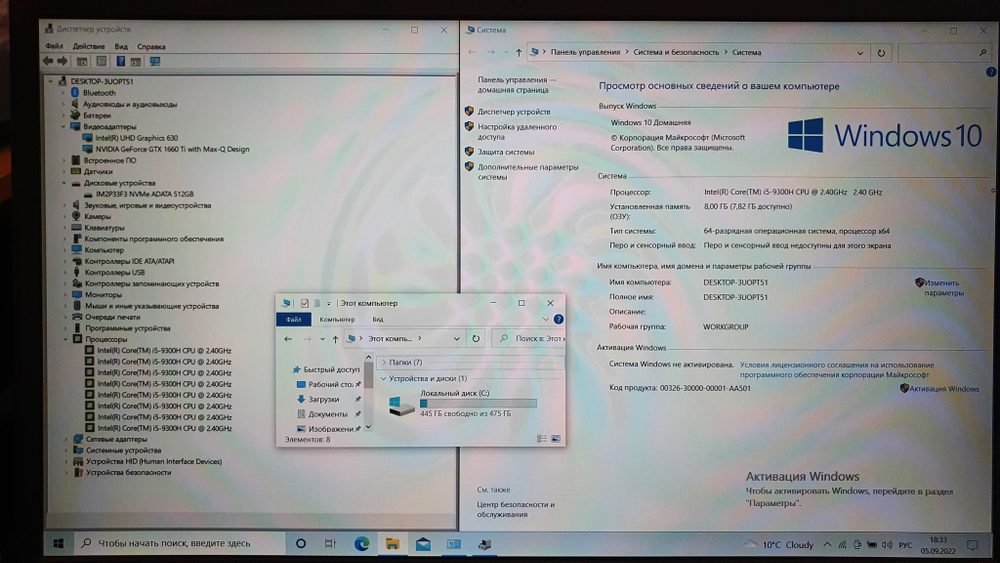Select Intel(R) UHD Graphics 630 device
This screenshot has height=563, width=1000.
136,138
